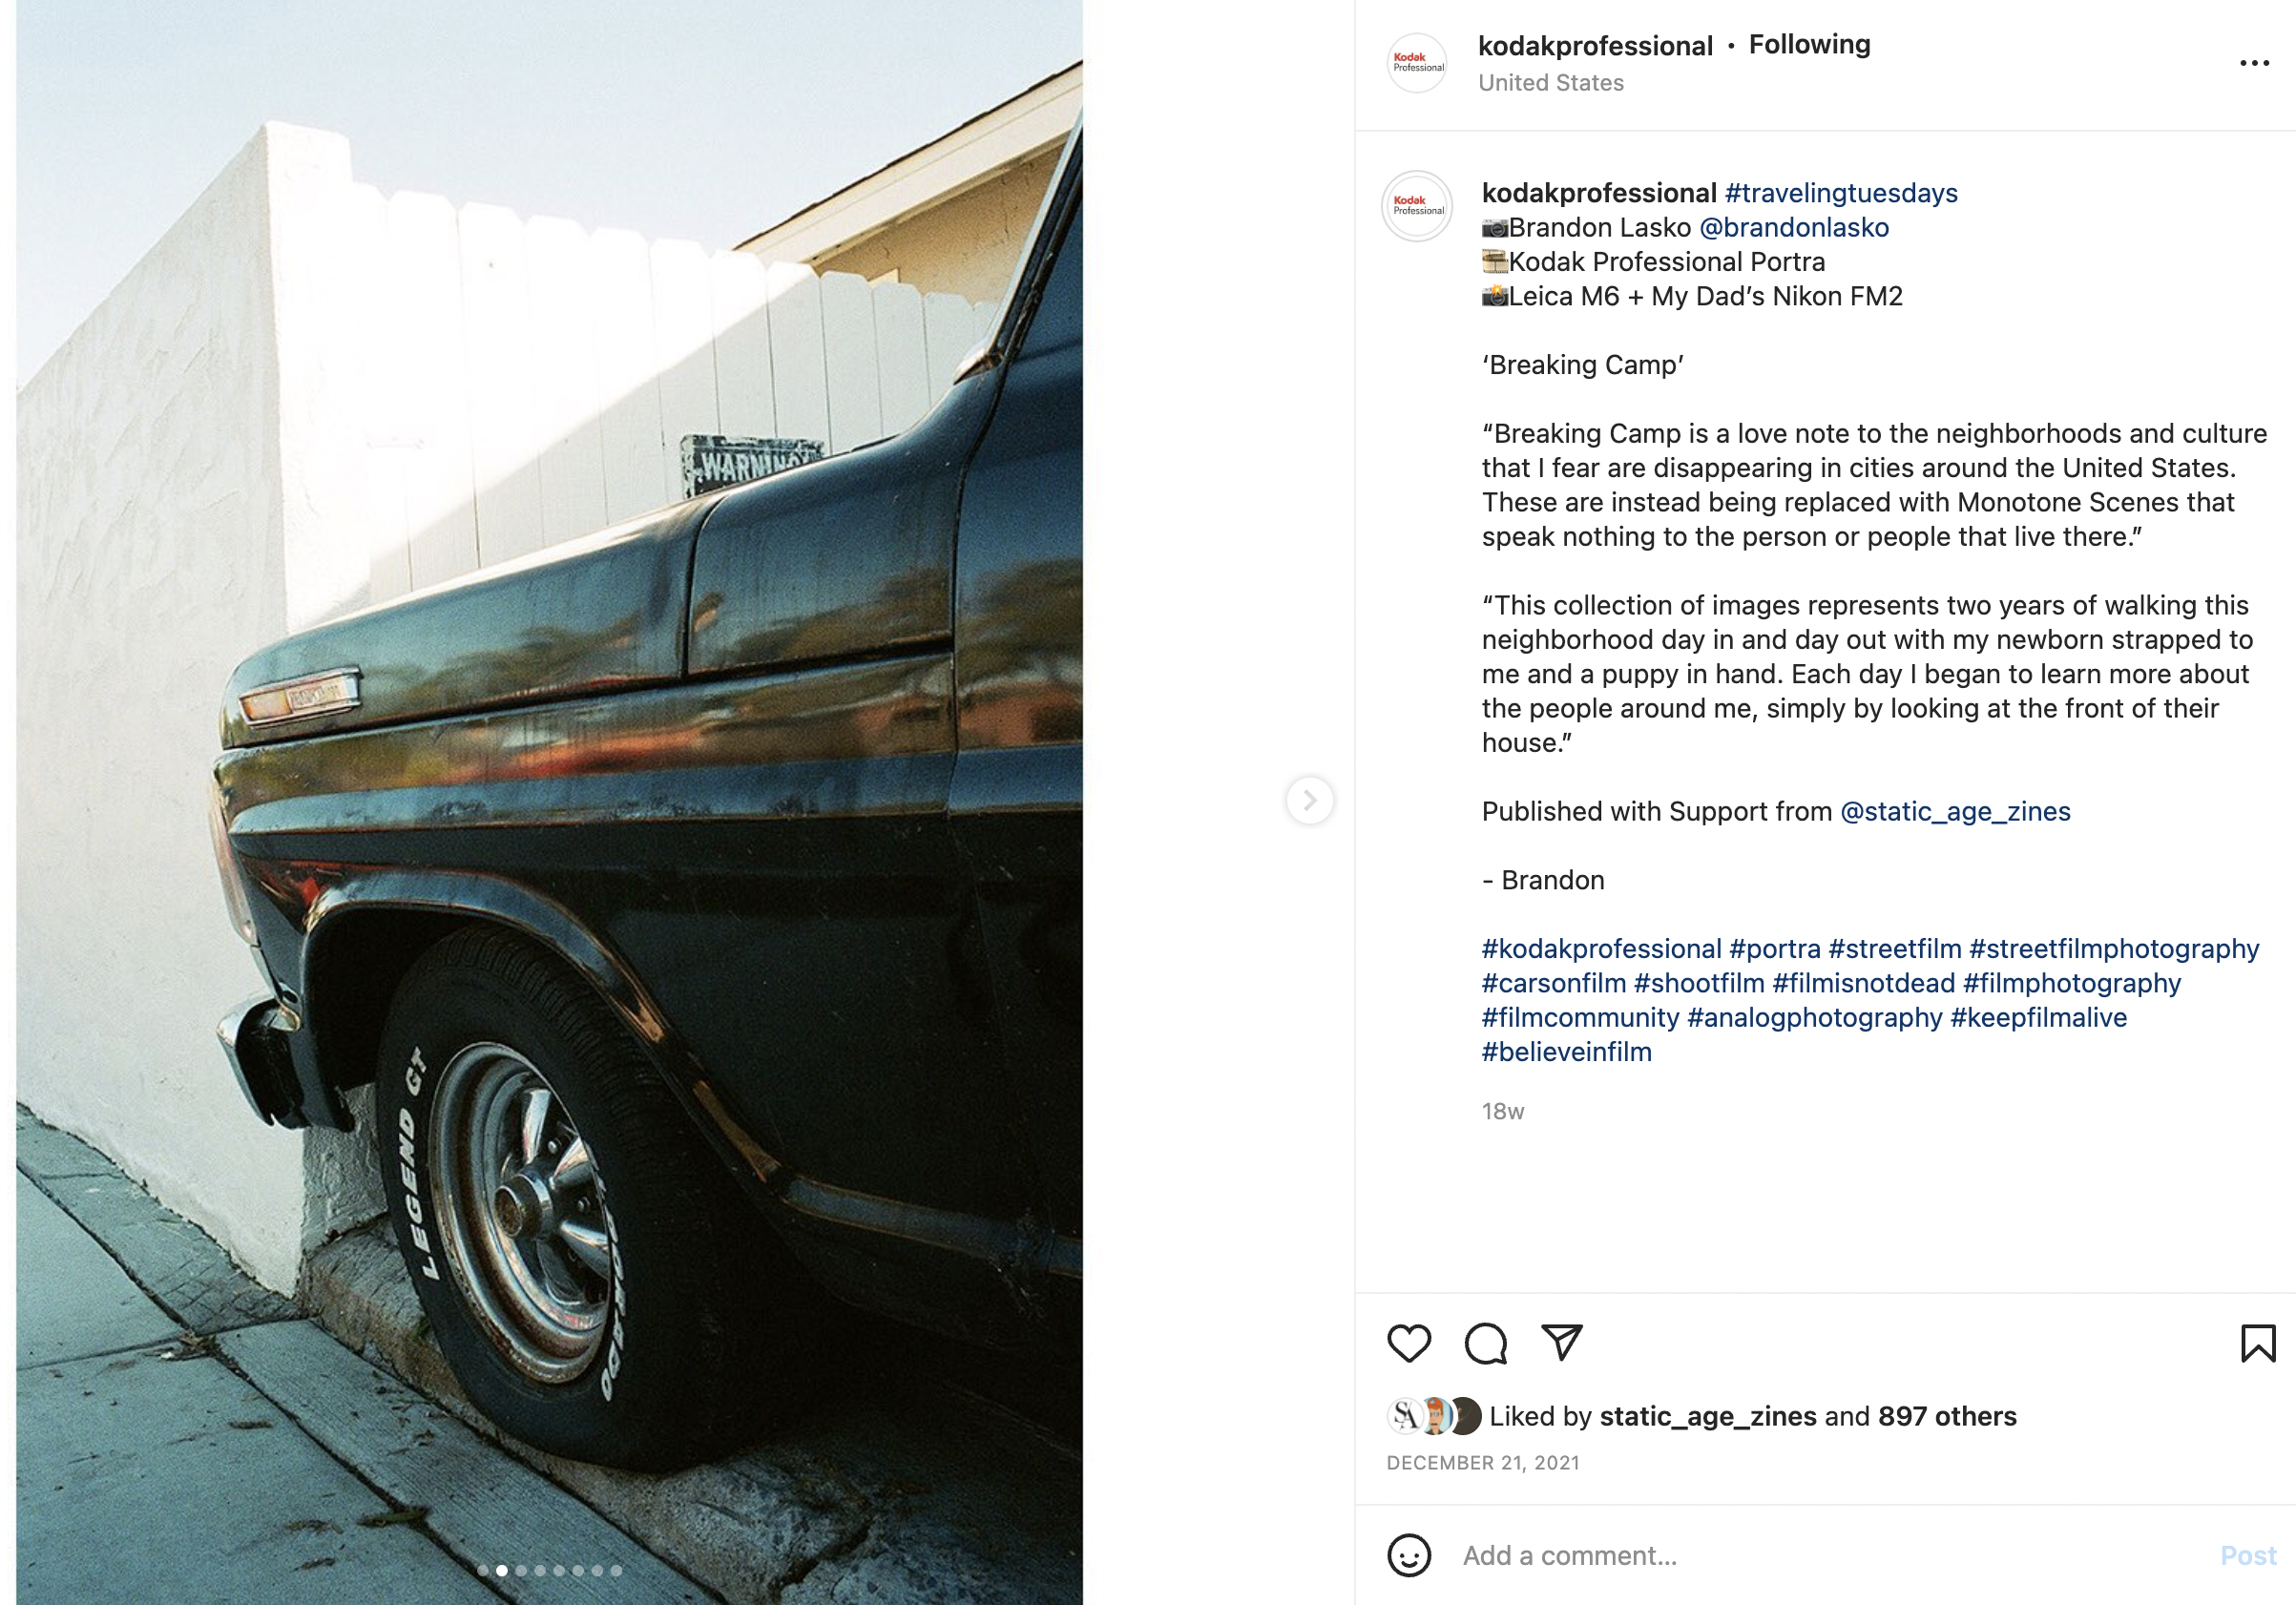Share the post via paper plane icon
The width and height of the screenshot is (2296, 1605).
coord(1561,1343)
